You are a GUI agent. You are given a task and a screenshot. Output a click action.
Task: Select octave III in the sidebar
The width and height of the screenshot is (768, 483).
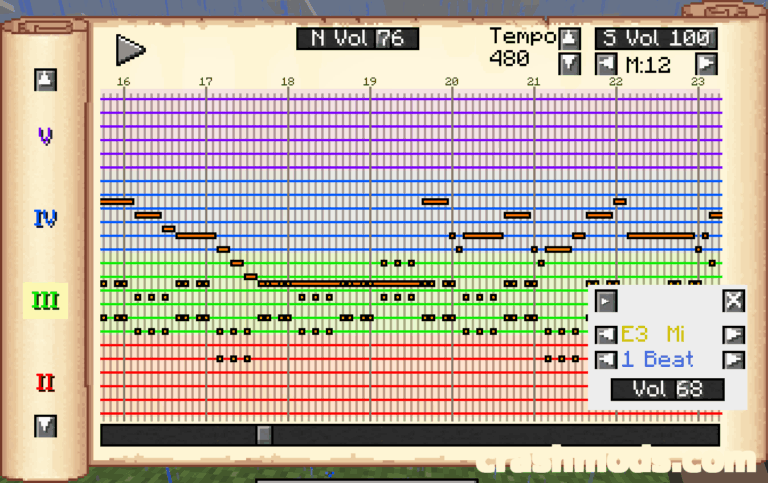(x=45, y=301)
